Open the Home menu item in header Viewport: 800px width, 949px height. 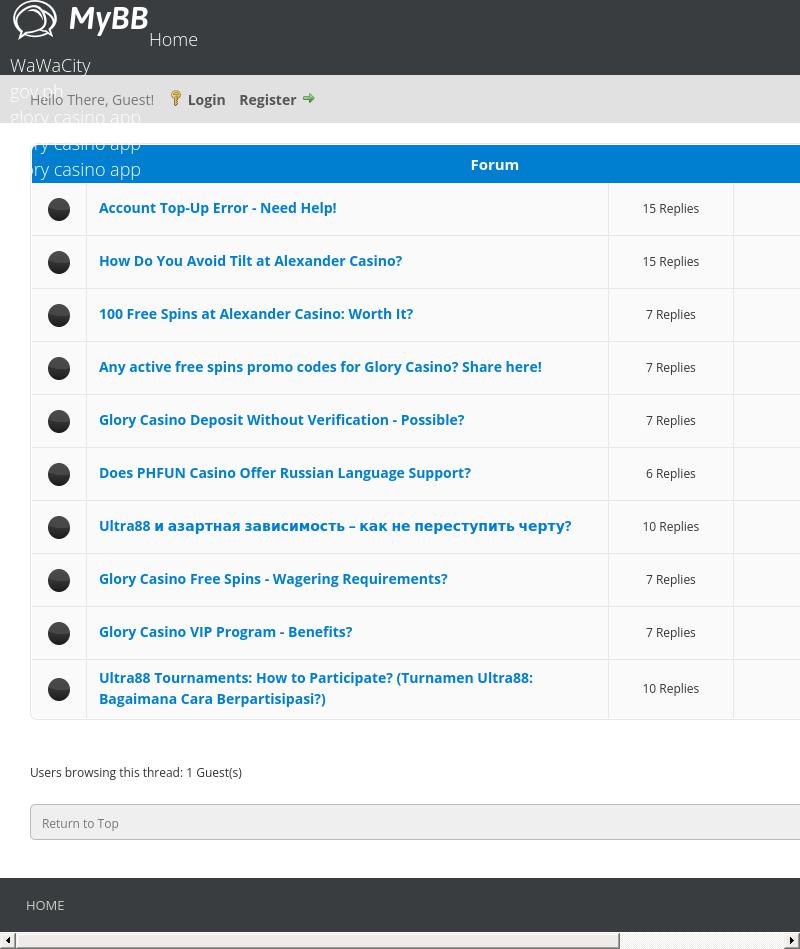click(x=173, y=39)
